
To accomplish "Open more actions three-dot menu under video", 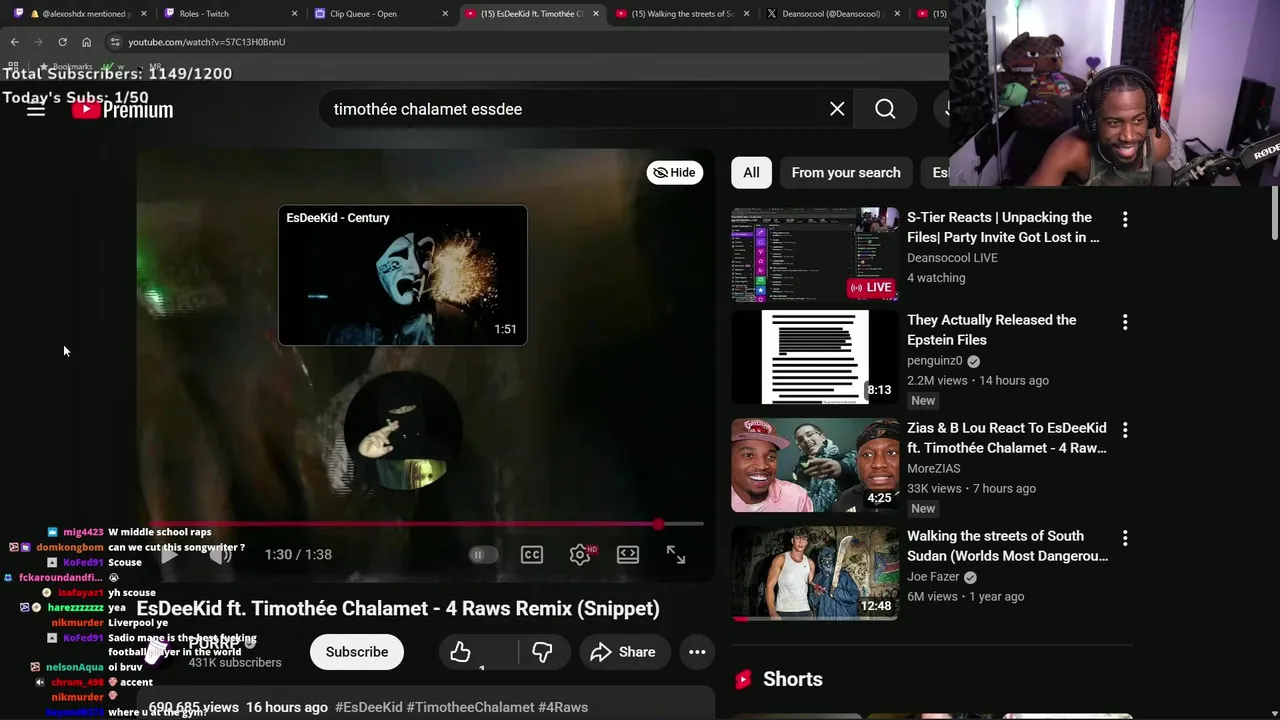I will (697, 652).
